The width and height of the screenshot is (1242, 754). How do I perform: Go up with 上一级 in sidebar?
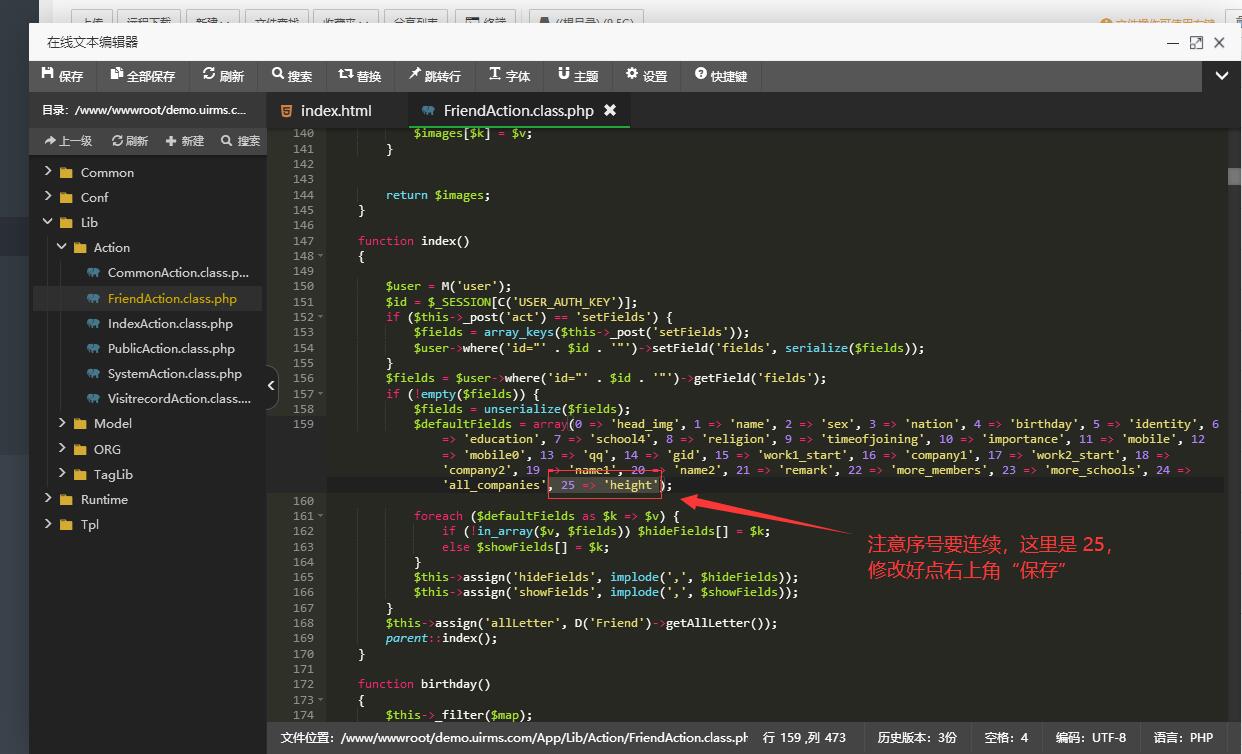(x=68, y=141)
